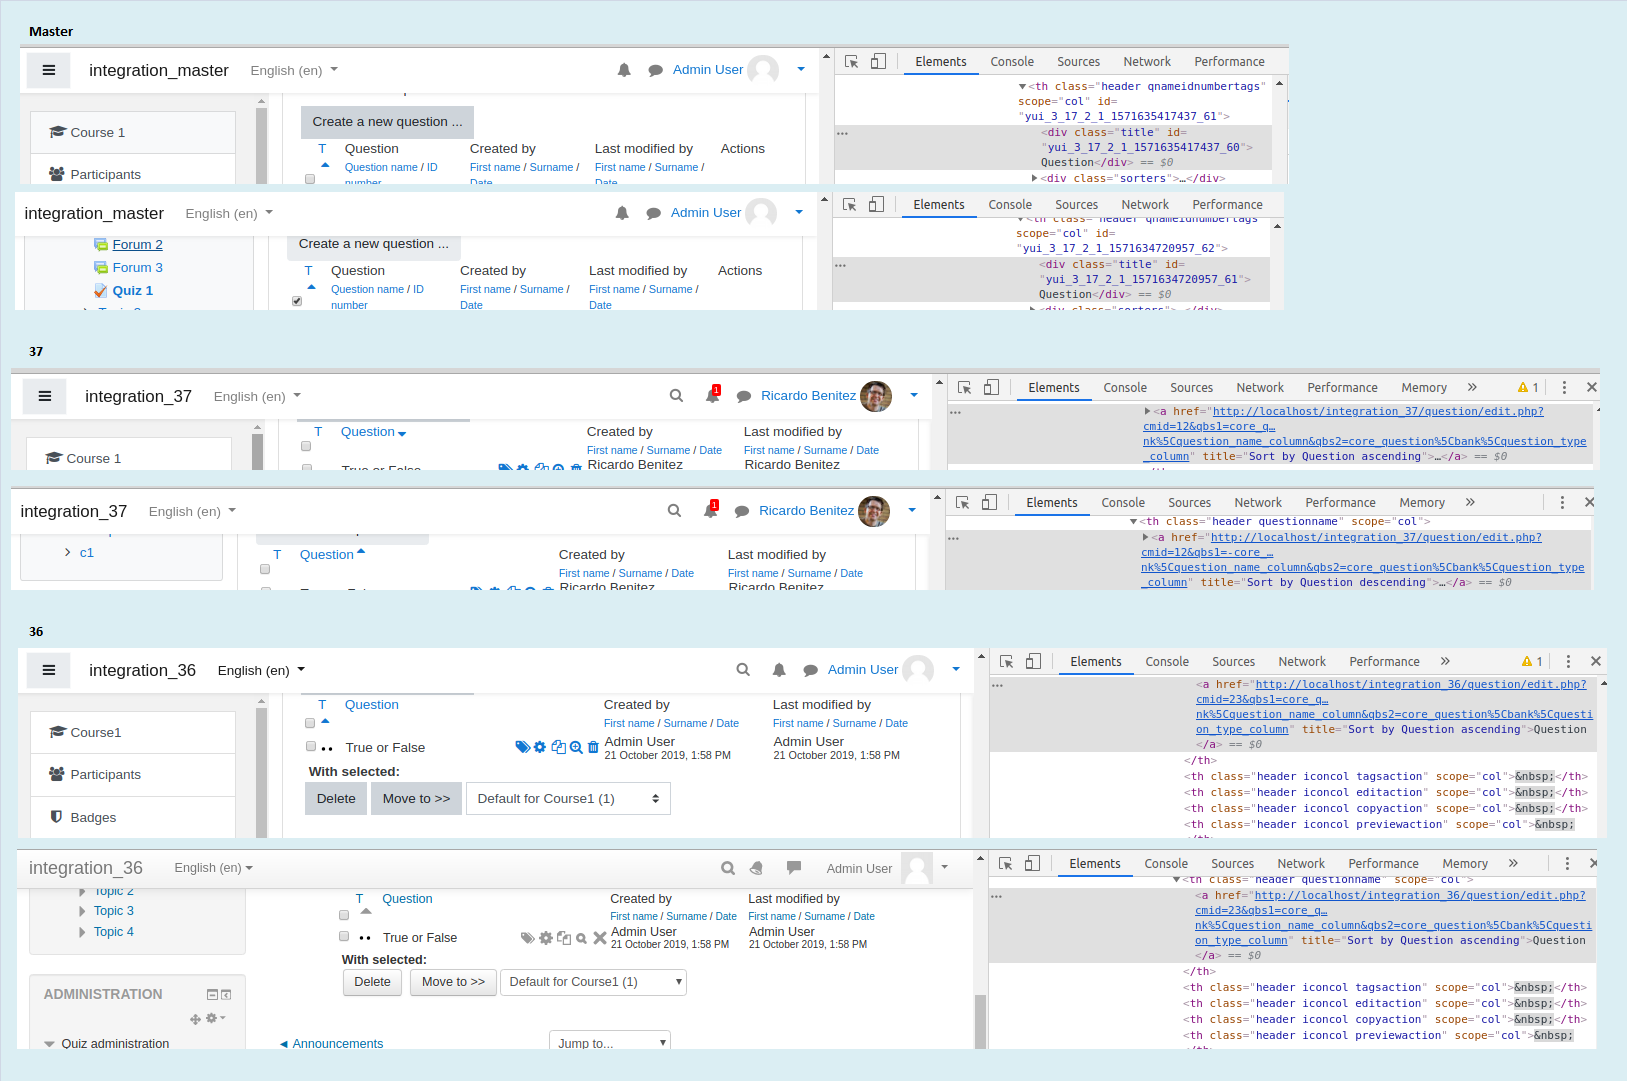
Task: Click notification bell in integration_36 Administration-block panel
Action: (757, 868)
